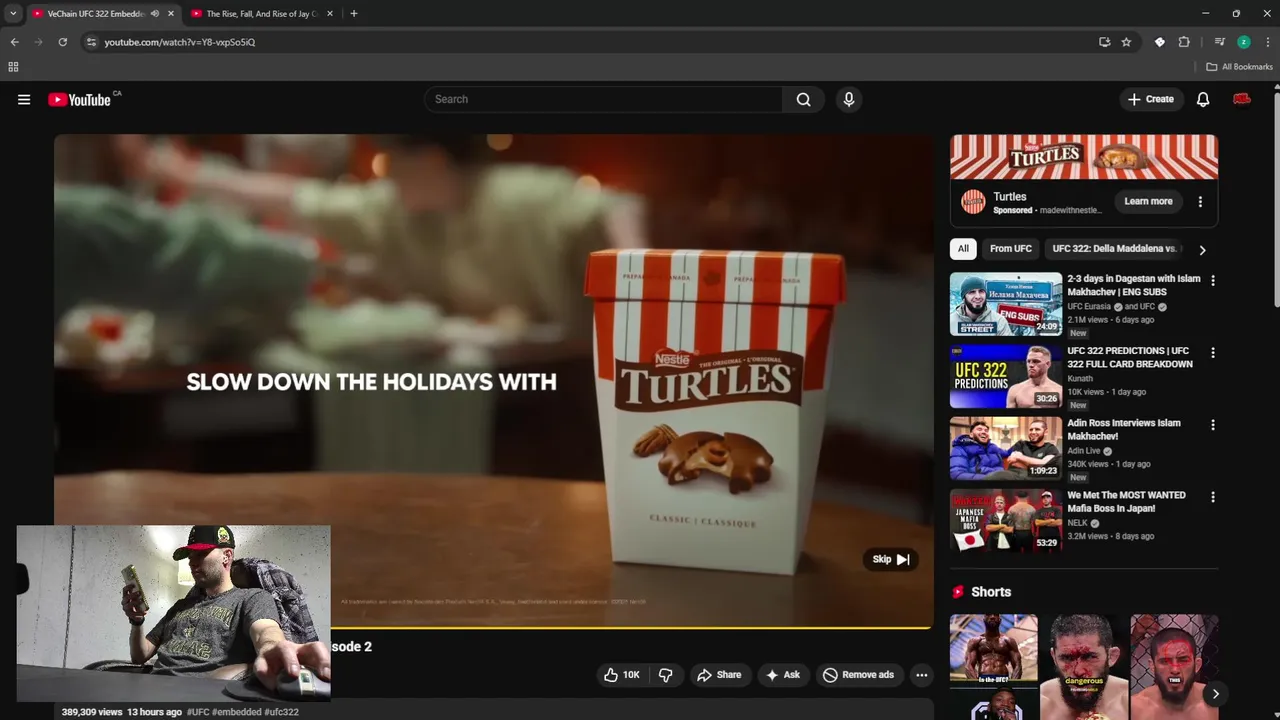
Task: Click the Remove ads button
Action: click(858, 675)
